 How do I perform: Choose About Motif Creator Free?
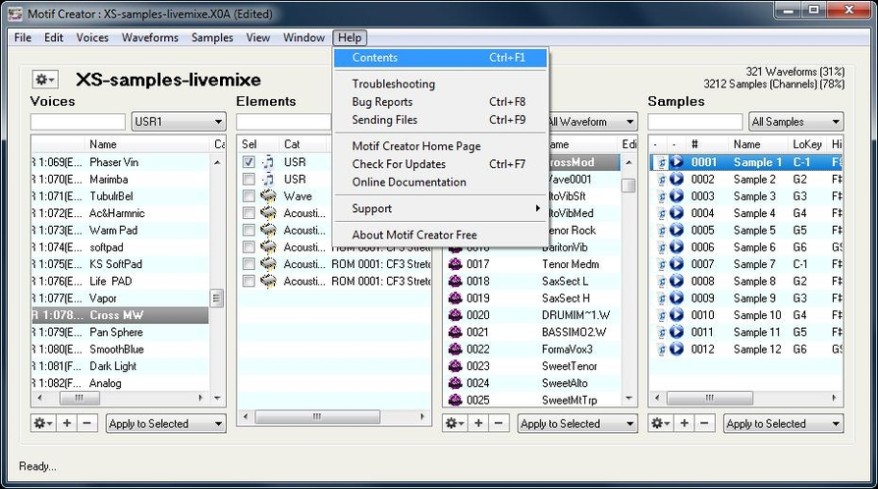[x=440, y=235]
